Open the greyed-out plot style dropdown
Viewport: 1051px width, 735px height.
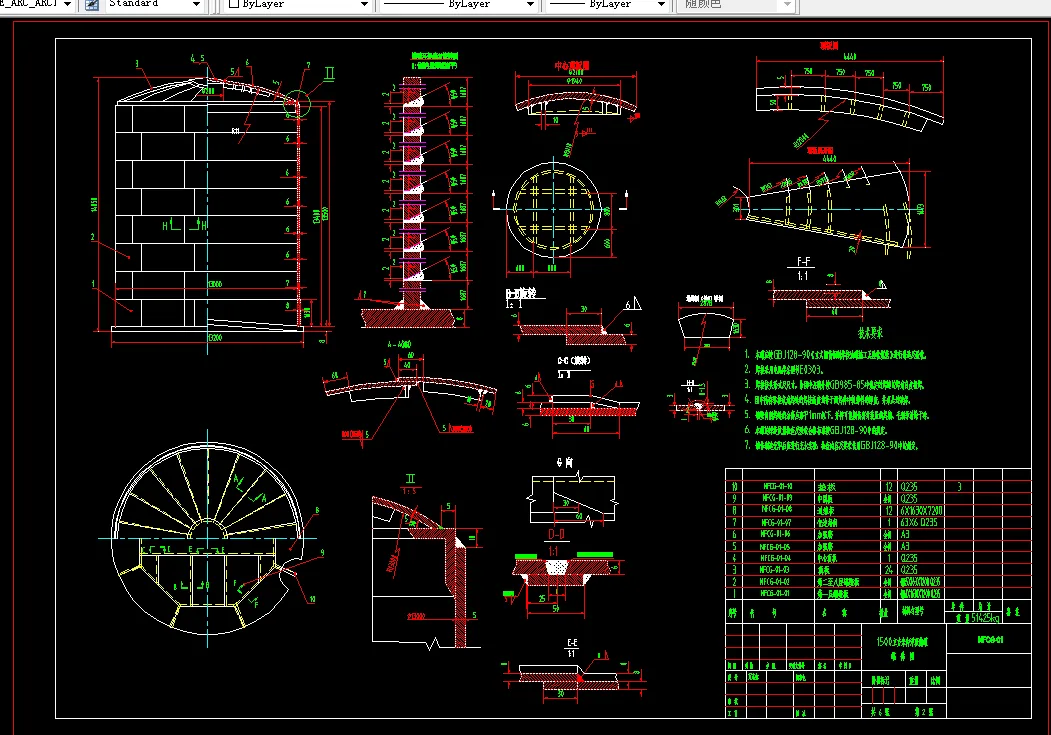[788, 4]
